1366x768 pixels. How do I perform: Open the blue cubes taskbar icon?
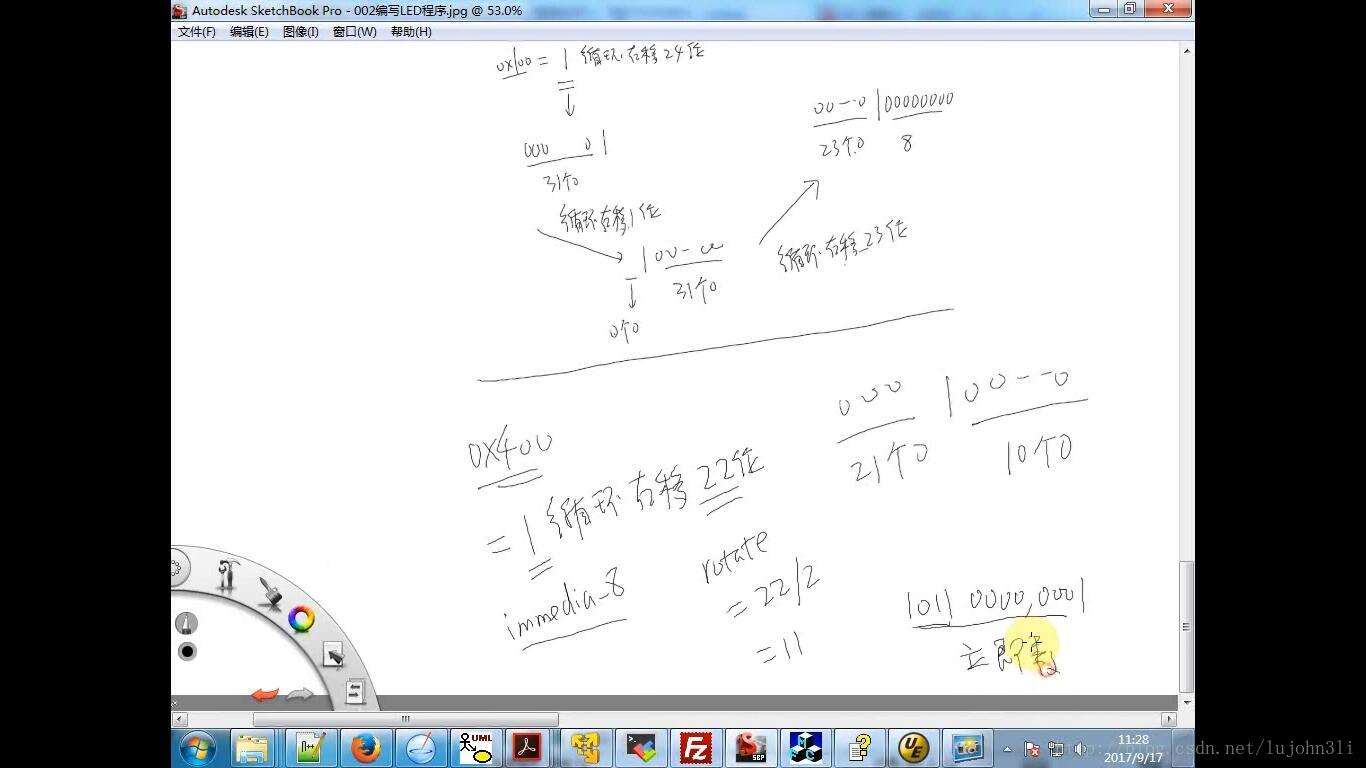pyautogui.click(x=804, y=748)
